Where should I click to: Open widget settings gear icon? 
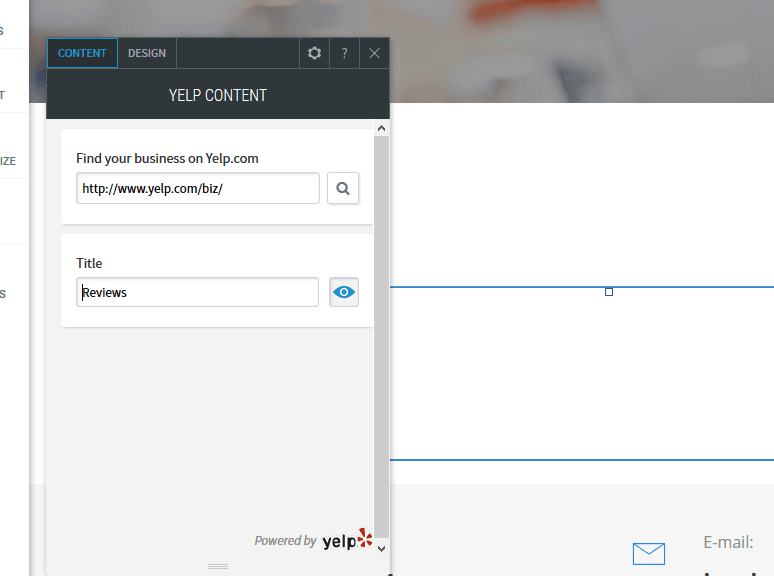[x=314, y=53]
